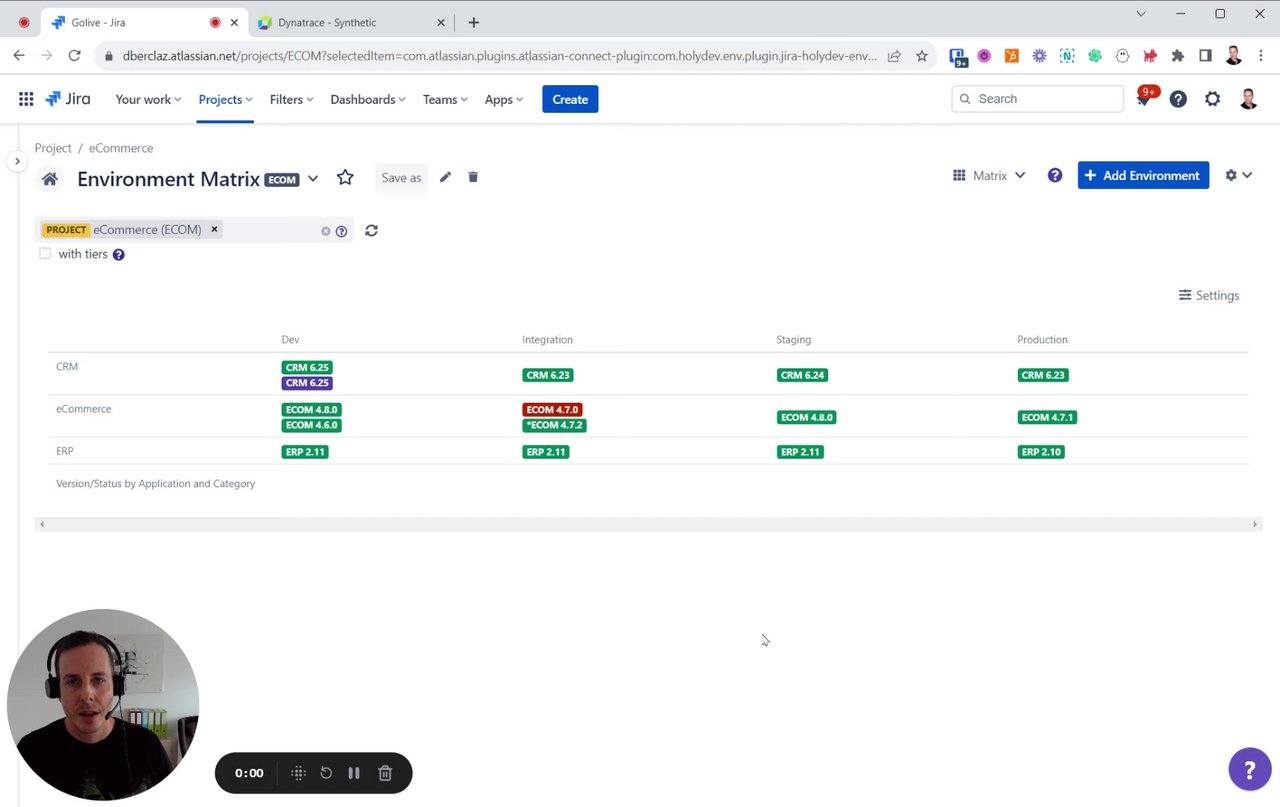Restart the recording with the rewind icon

pyautogui.click(x=326, y=773)
